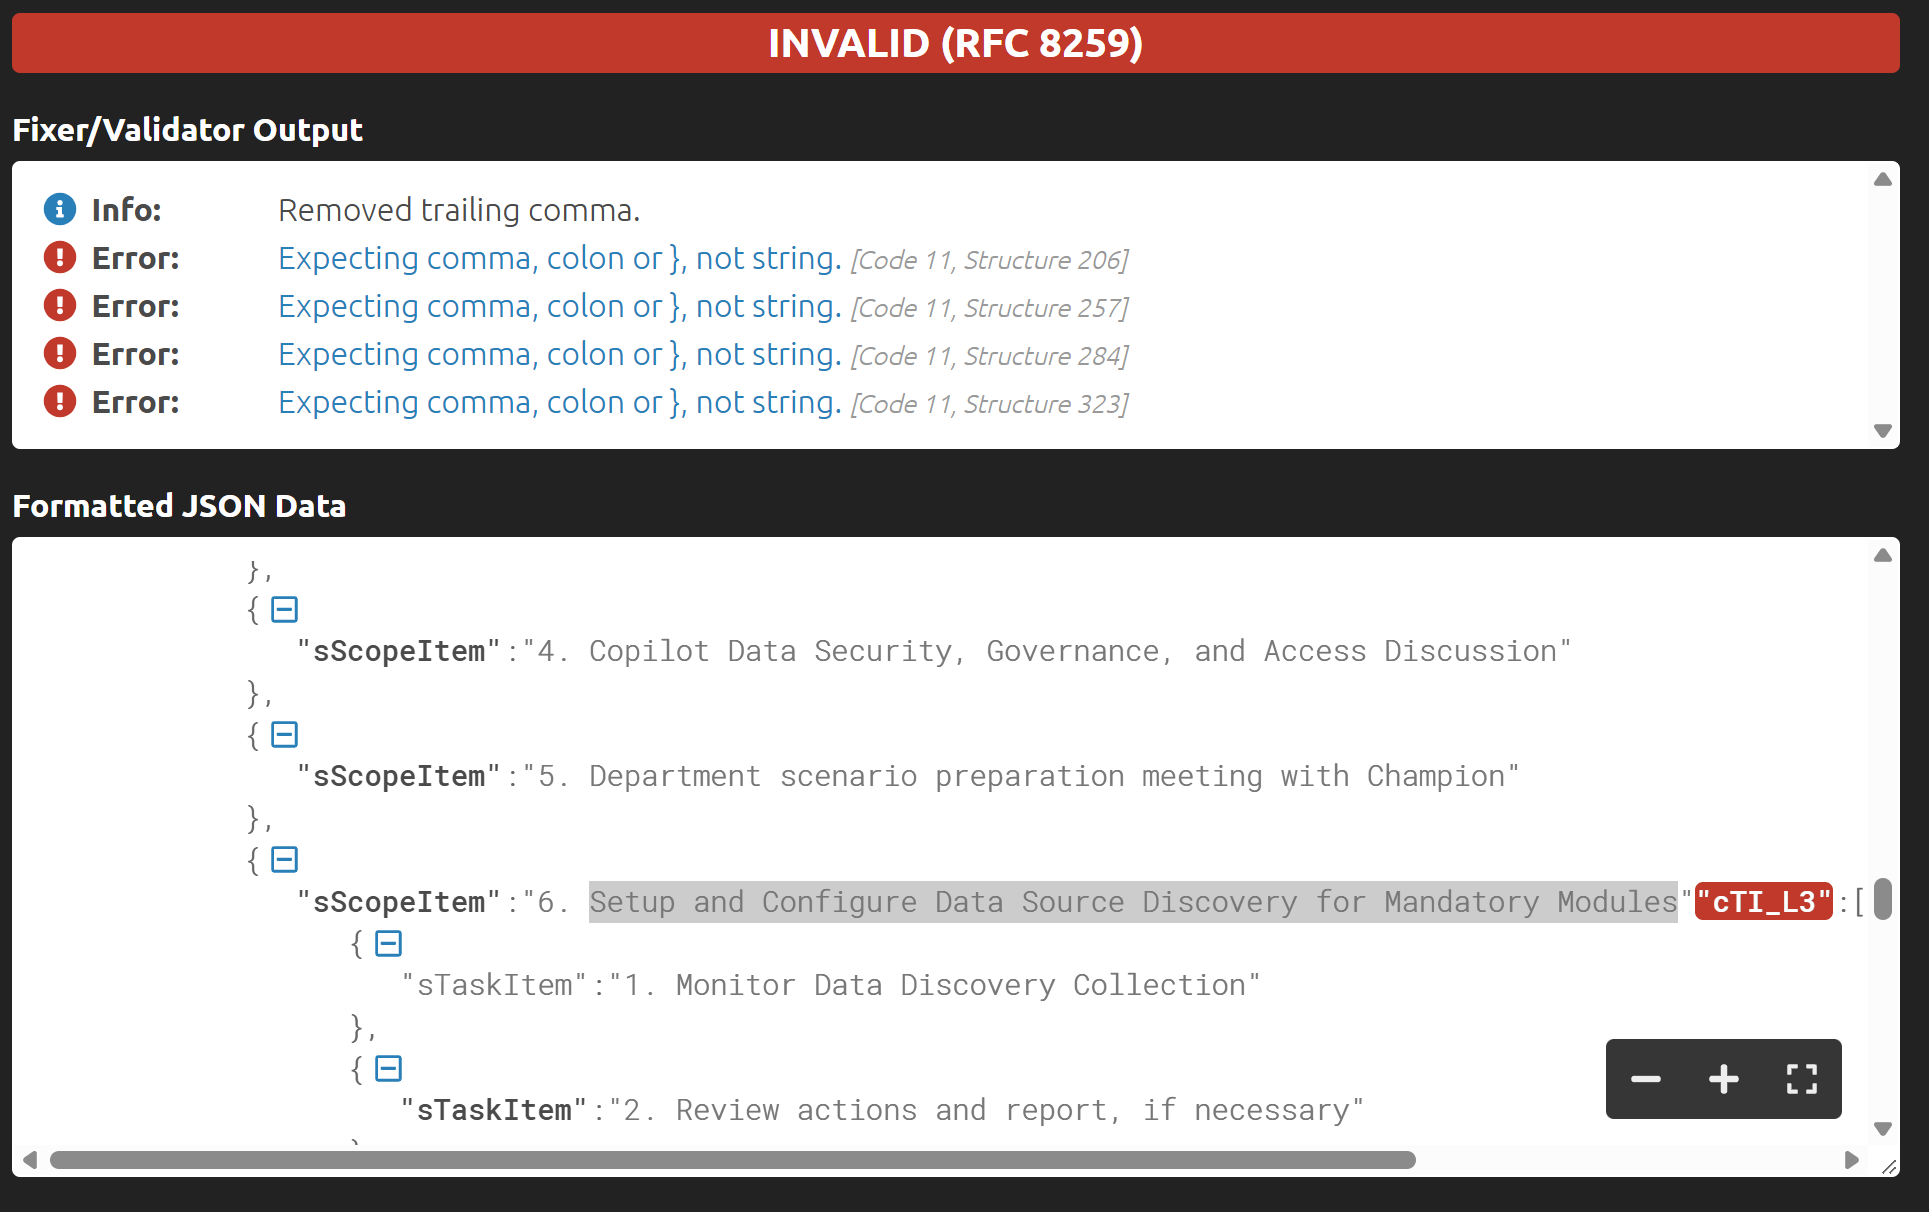Click the Structure 323 error icon

[60, 401]
